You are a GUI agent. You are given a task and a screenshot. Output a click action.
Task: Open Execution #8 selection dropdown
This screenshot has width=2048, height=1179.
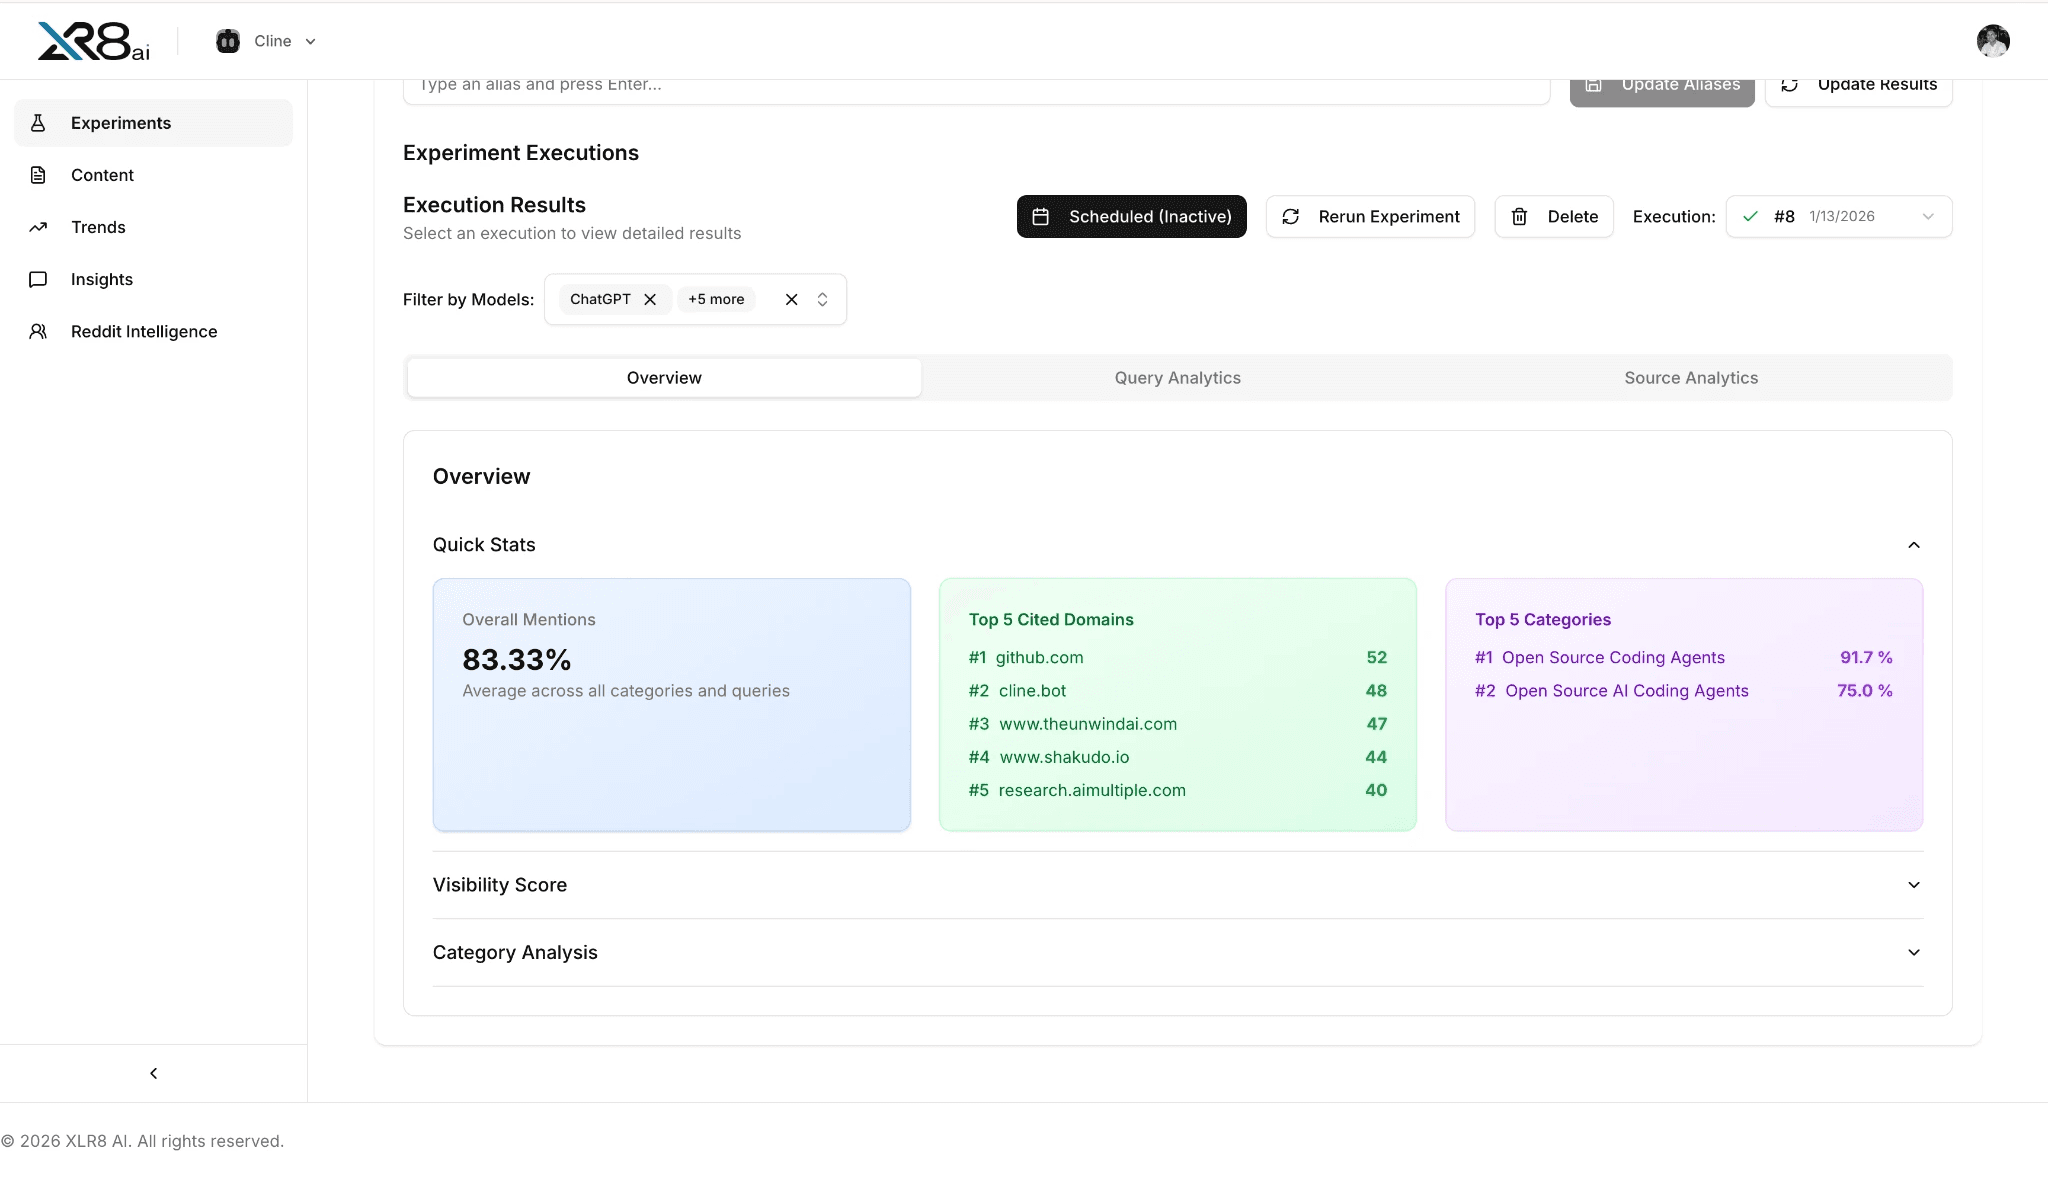click(1838, 216)
